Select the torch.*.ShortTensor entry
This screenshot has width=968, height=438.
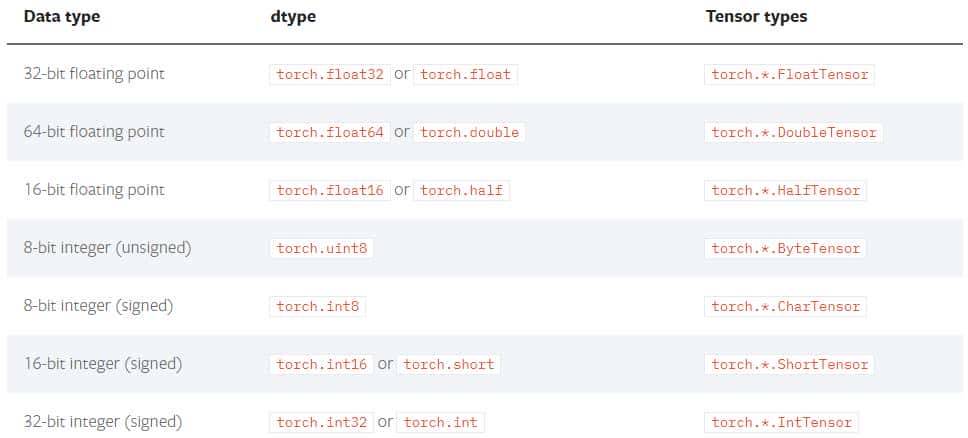pyautogui.click(x=789, y=364)
